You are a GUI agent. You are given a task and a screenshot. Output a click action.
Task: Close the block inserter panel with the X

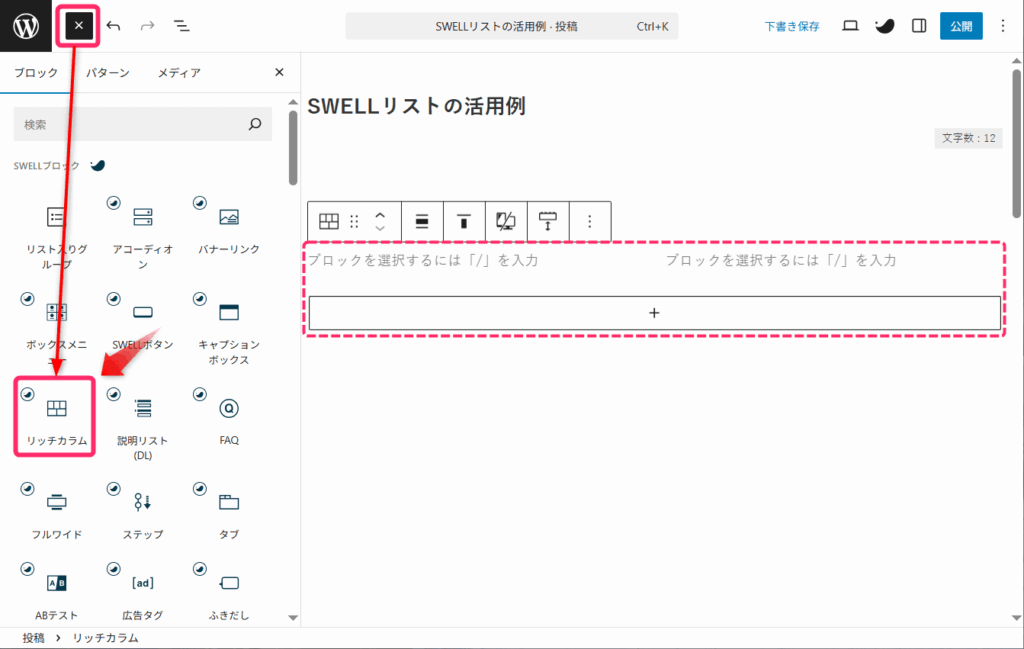coord(280,72)
